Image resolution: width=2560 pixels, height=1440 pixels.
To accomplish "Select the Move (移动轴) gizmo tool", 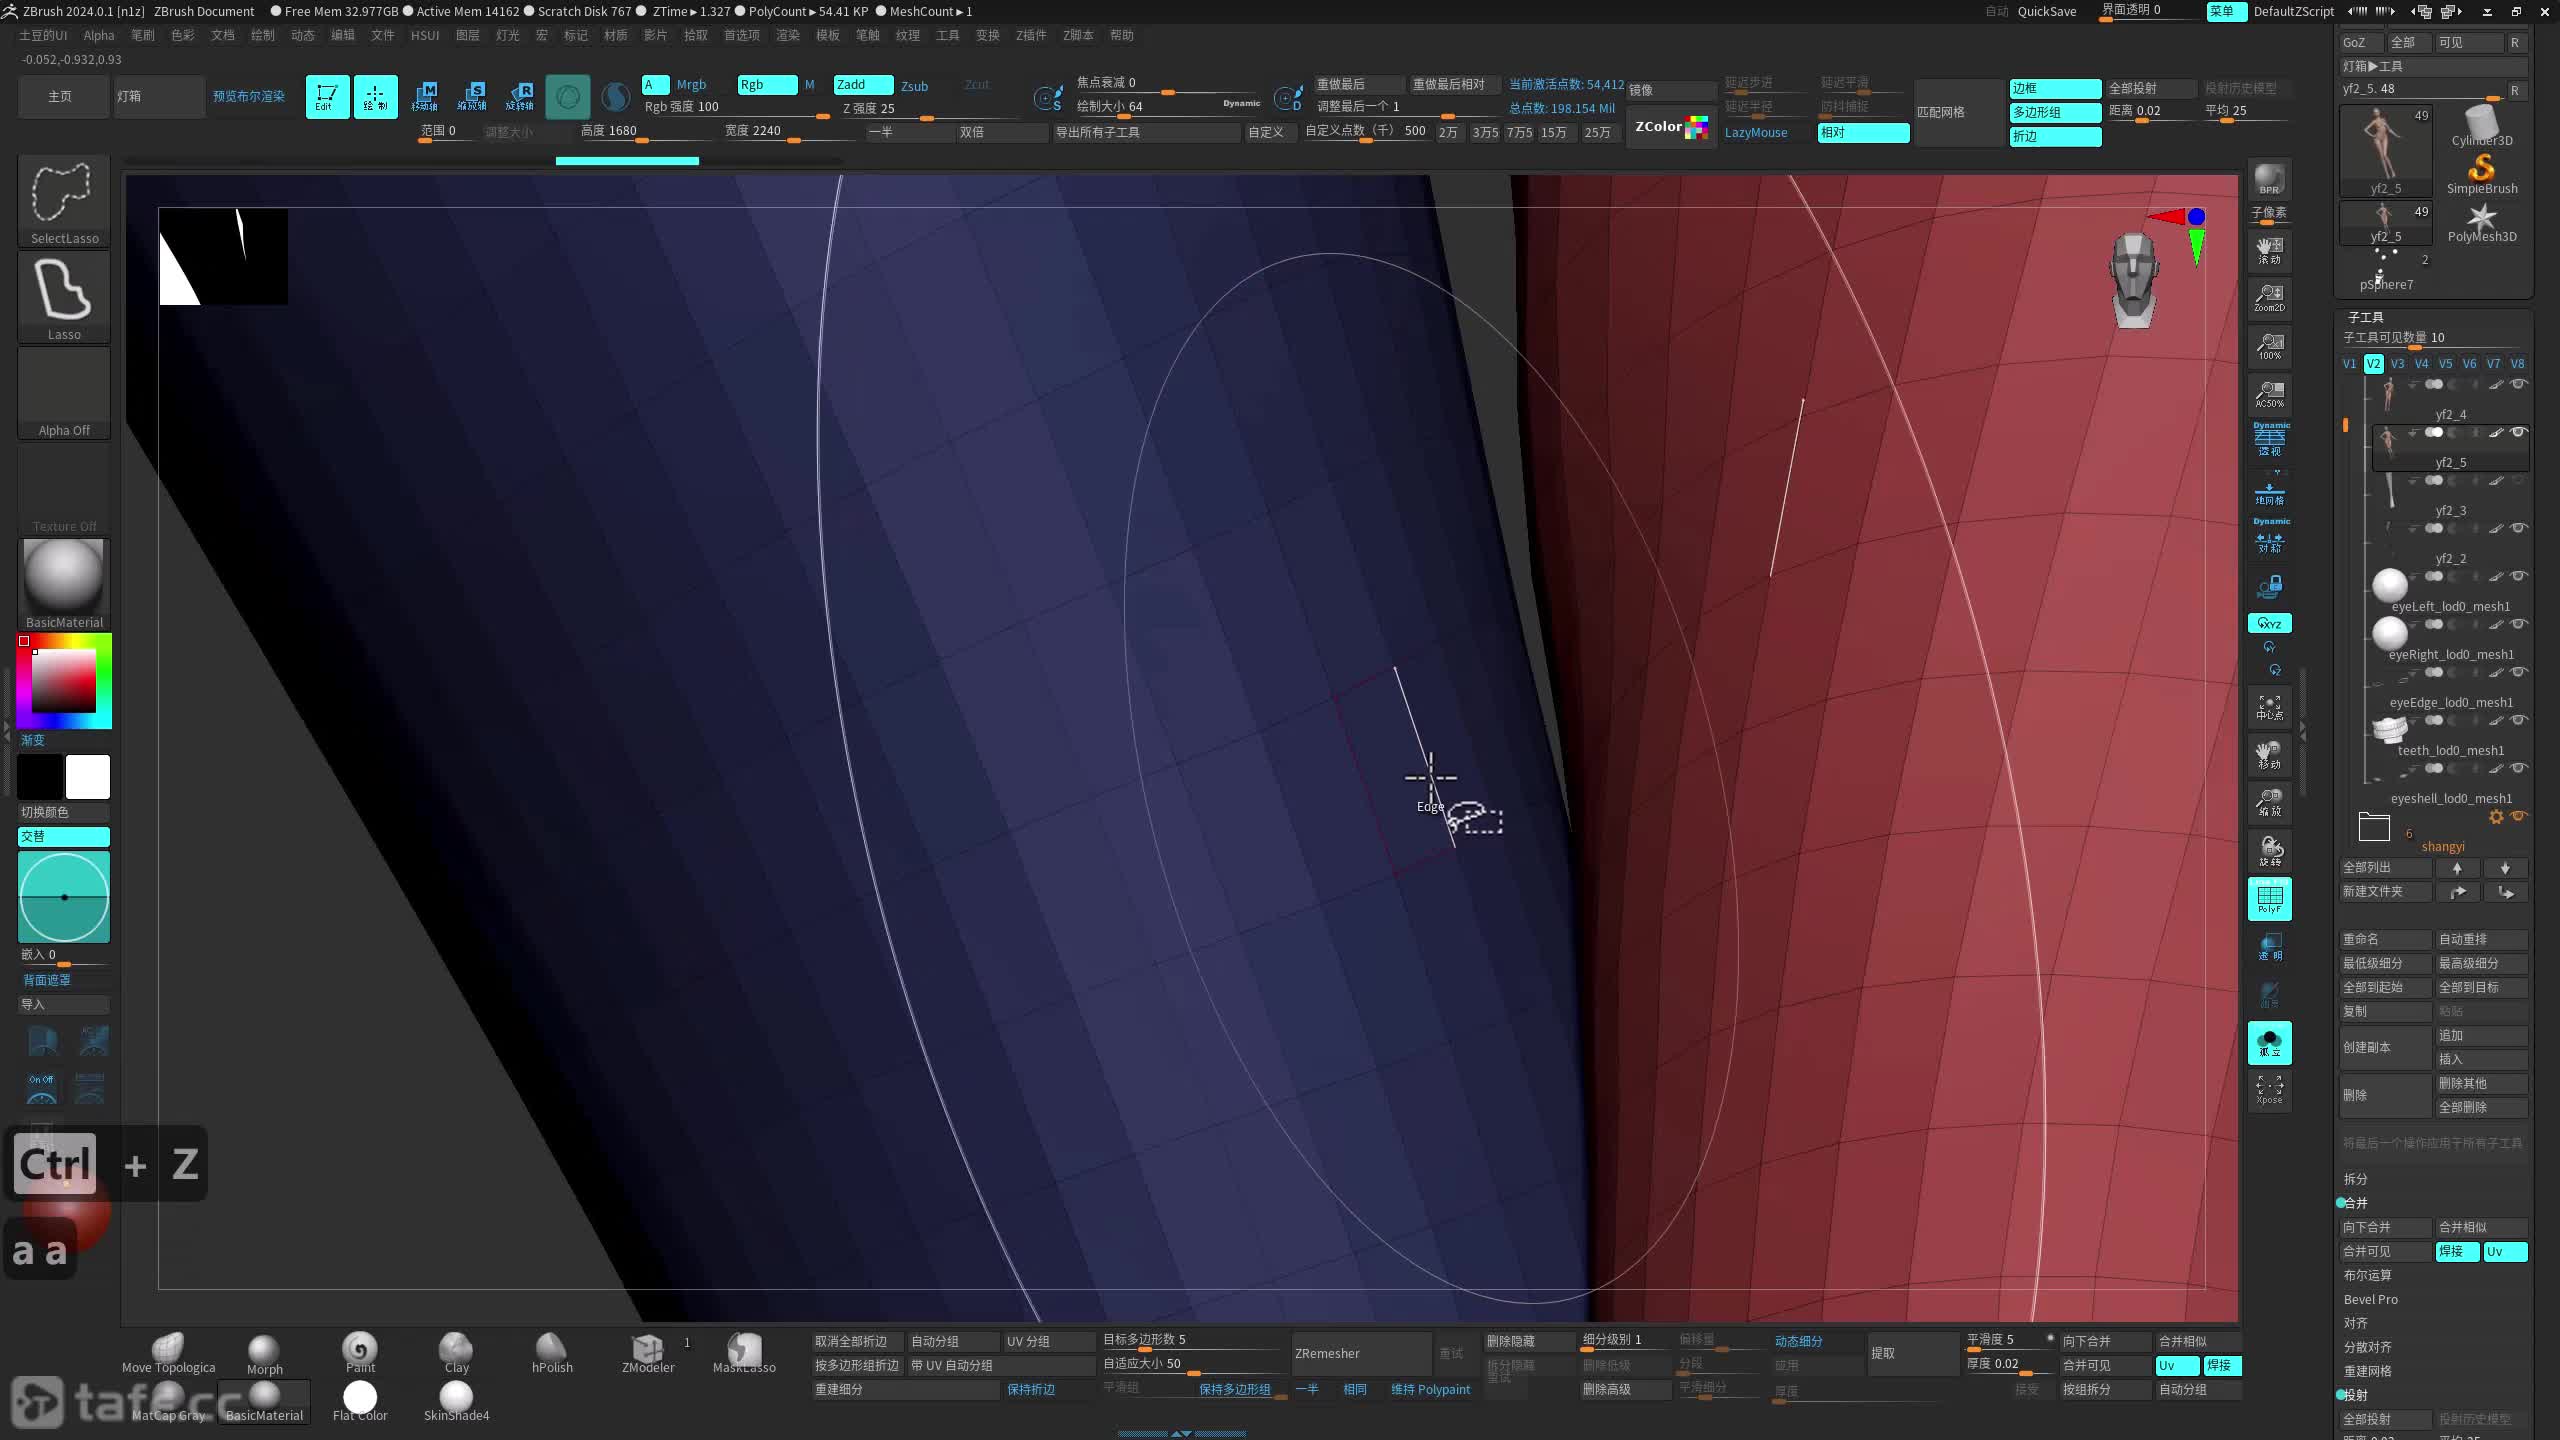I will pos(424,97).
